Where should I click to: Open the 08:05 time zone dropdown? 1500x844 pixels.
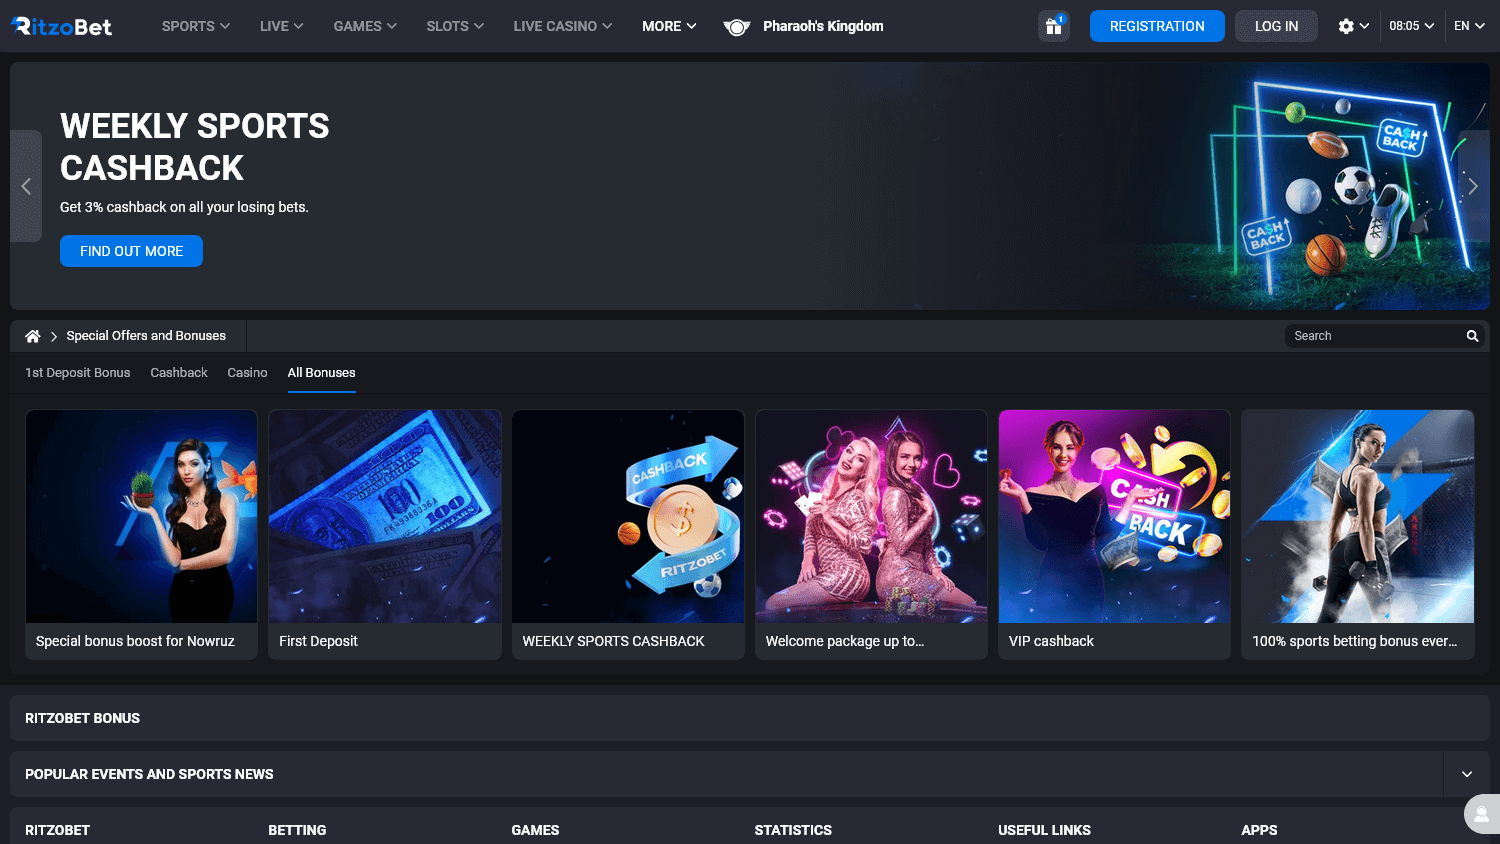click(1412, 26)
